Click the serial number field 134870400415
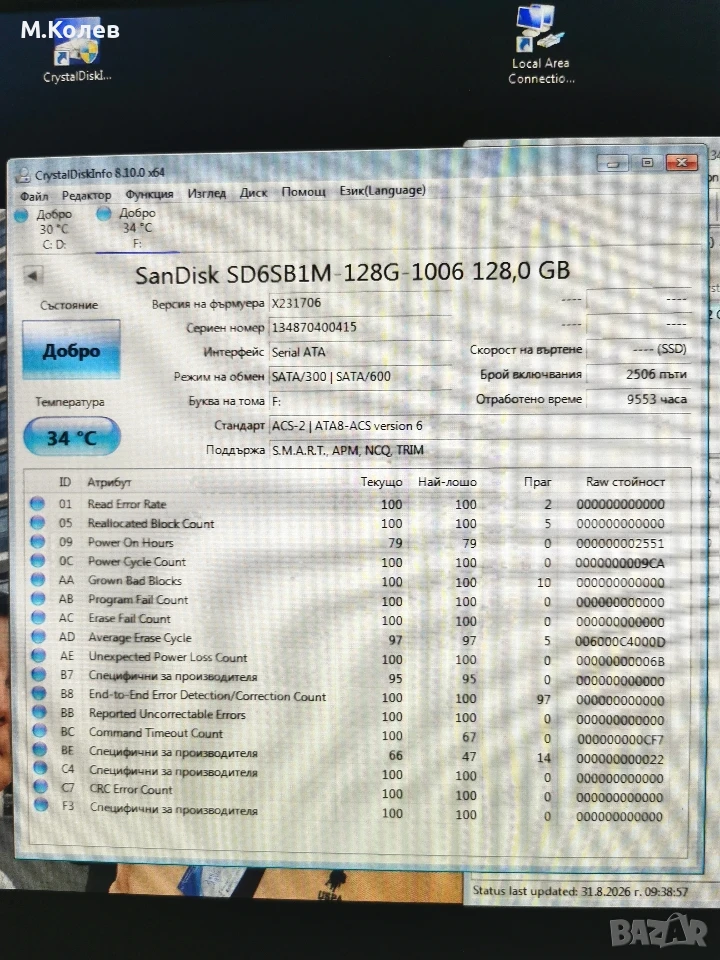This screenshot has width=720, height=960. tap(361, 328)
